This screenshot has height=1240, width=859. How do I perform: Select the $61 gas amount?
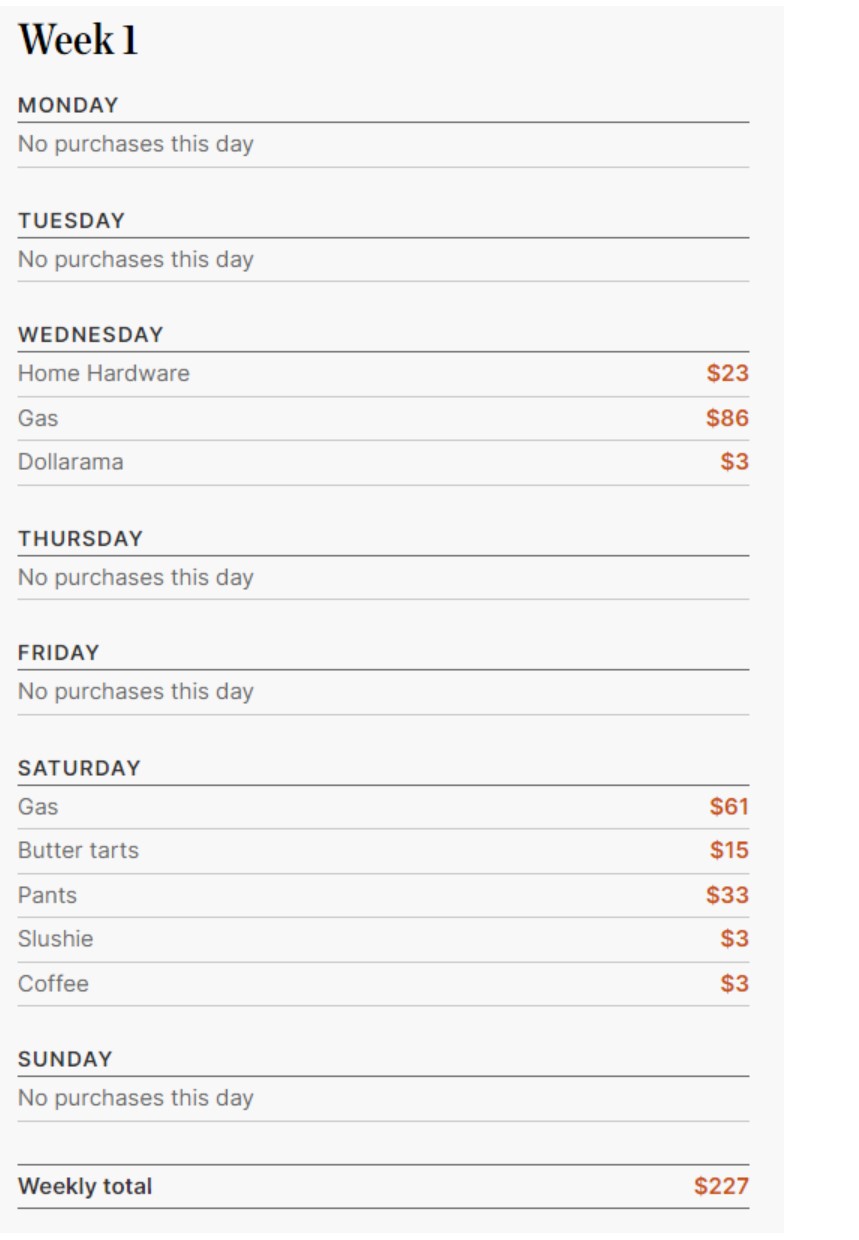[x=729, y=806]
